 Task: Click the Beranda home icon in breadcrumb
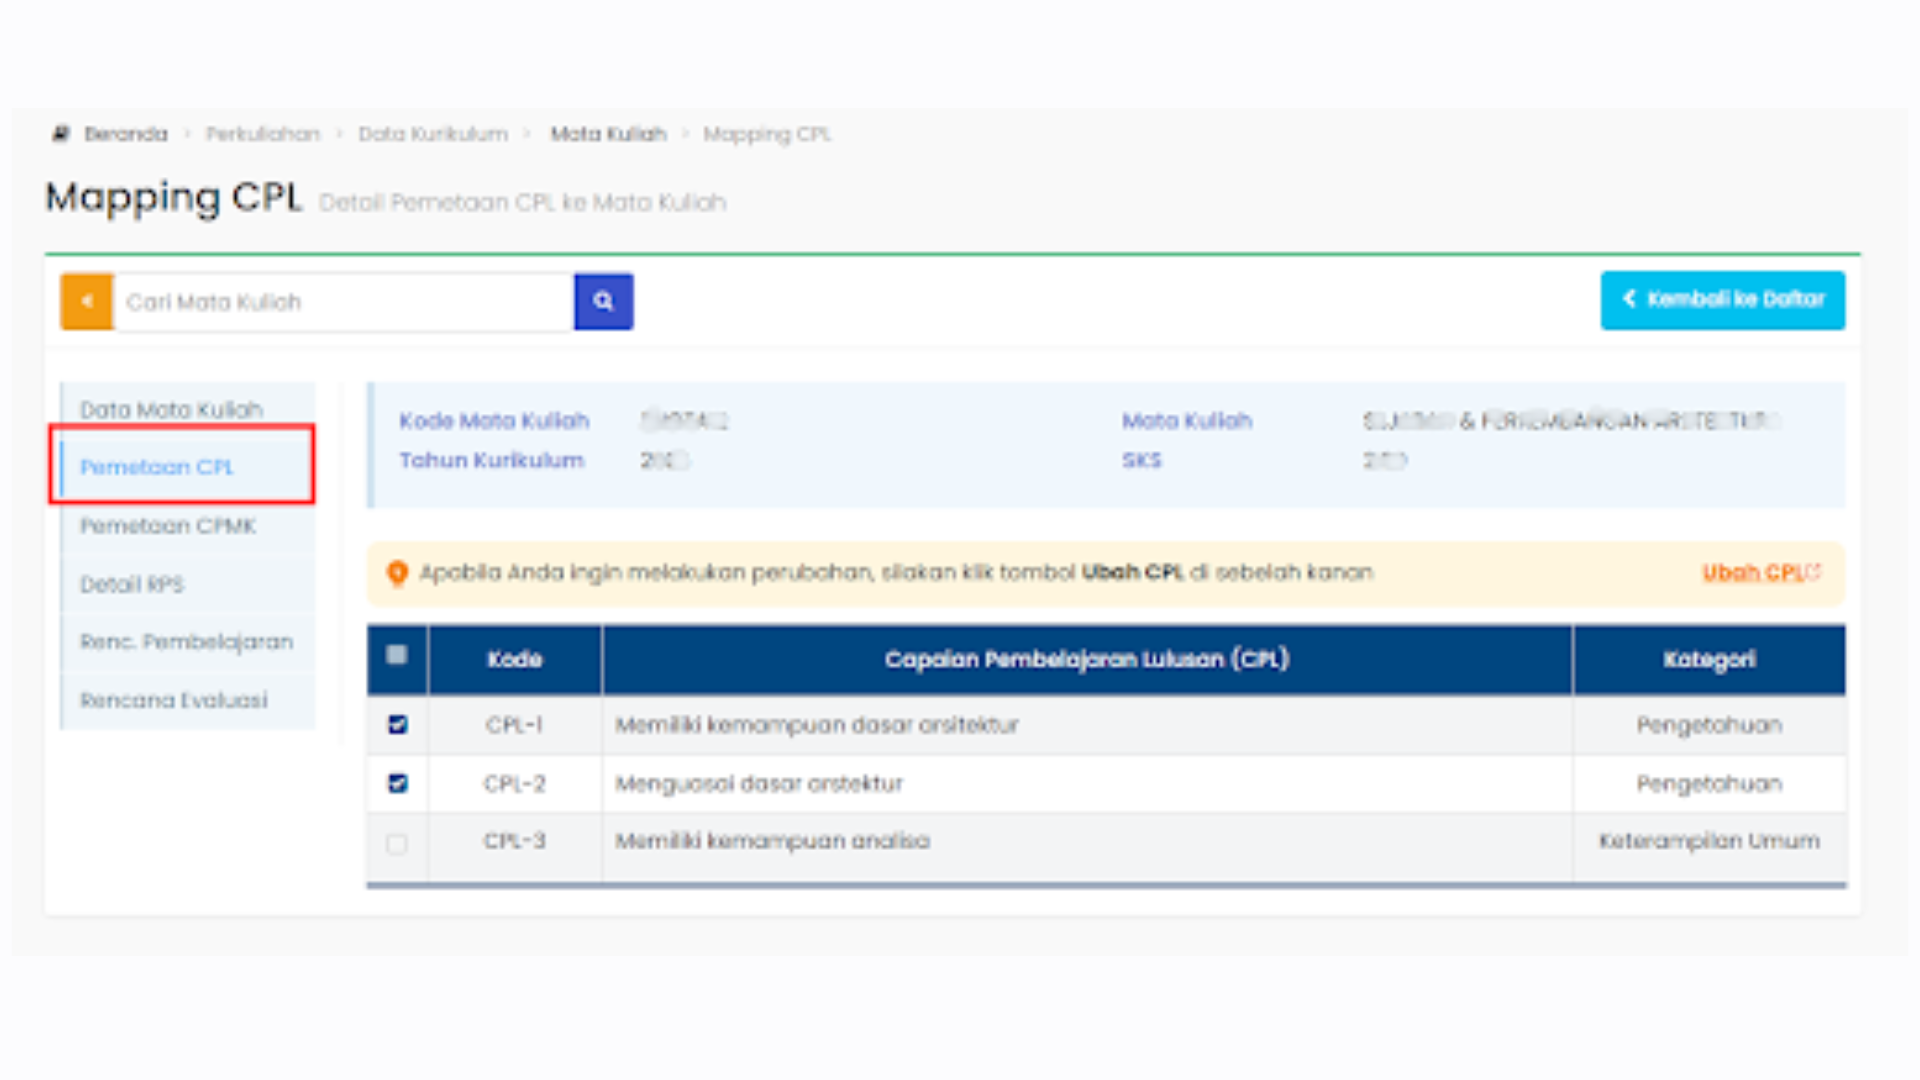click(x=62, y=134)
